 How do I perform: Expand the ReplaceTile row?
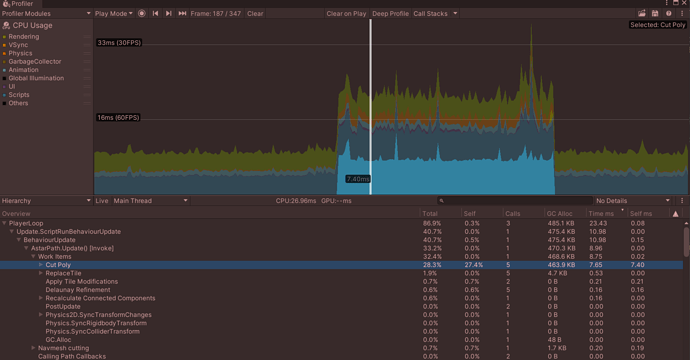(x=41, y=273)
